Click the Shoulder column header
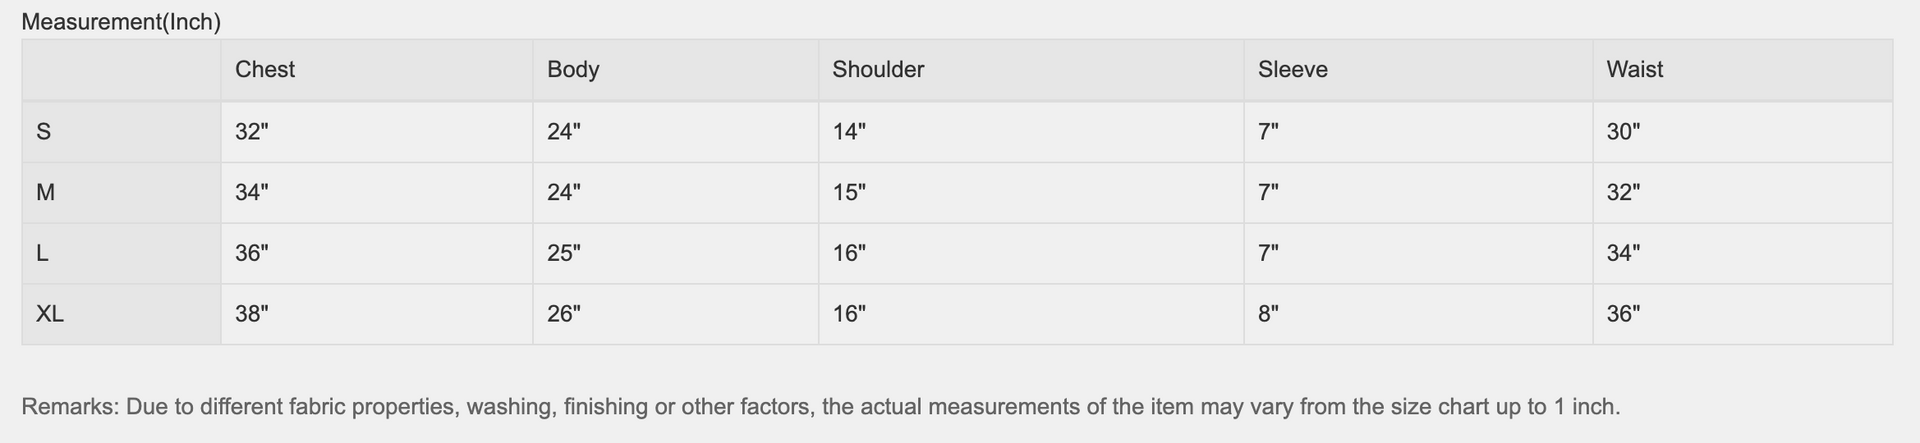The width and height of the screenshot is (1920, 443). click(x=878, y=69)
